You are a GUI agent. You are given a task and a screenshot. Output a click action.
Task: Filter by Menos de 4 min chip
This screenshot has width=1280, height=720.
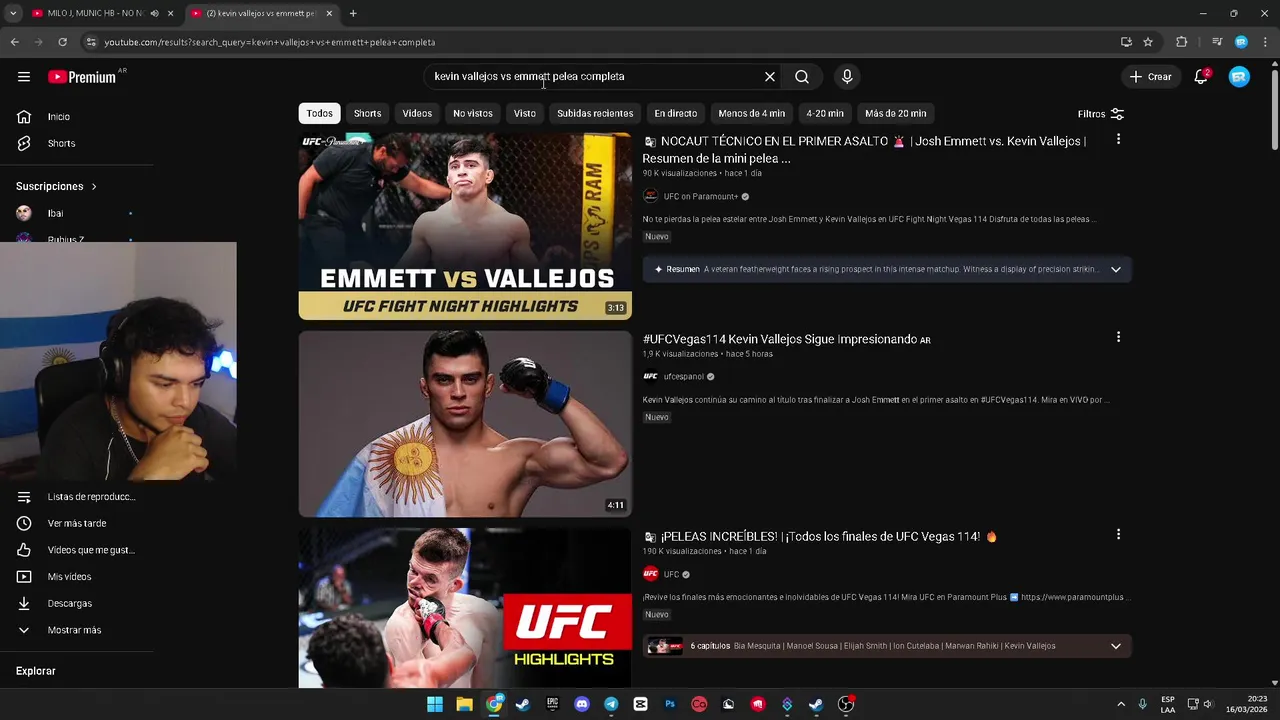tap(752, 113)
